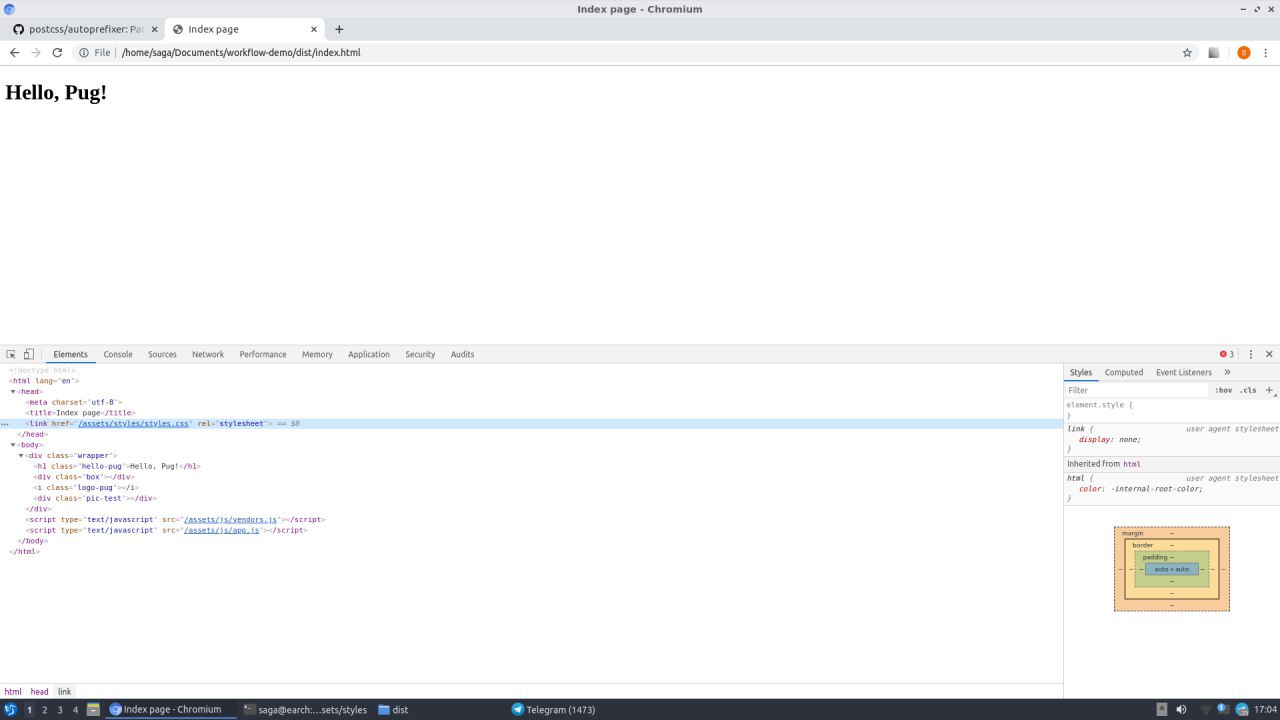Click the browser forward arrow
Viewport: 1280px width, 720px height.
point(36,52)
